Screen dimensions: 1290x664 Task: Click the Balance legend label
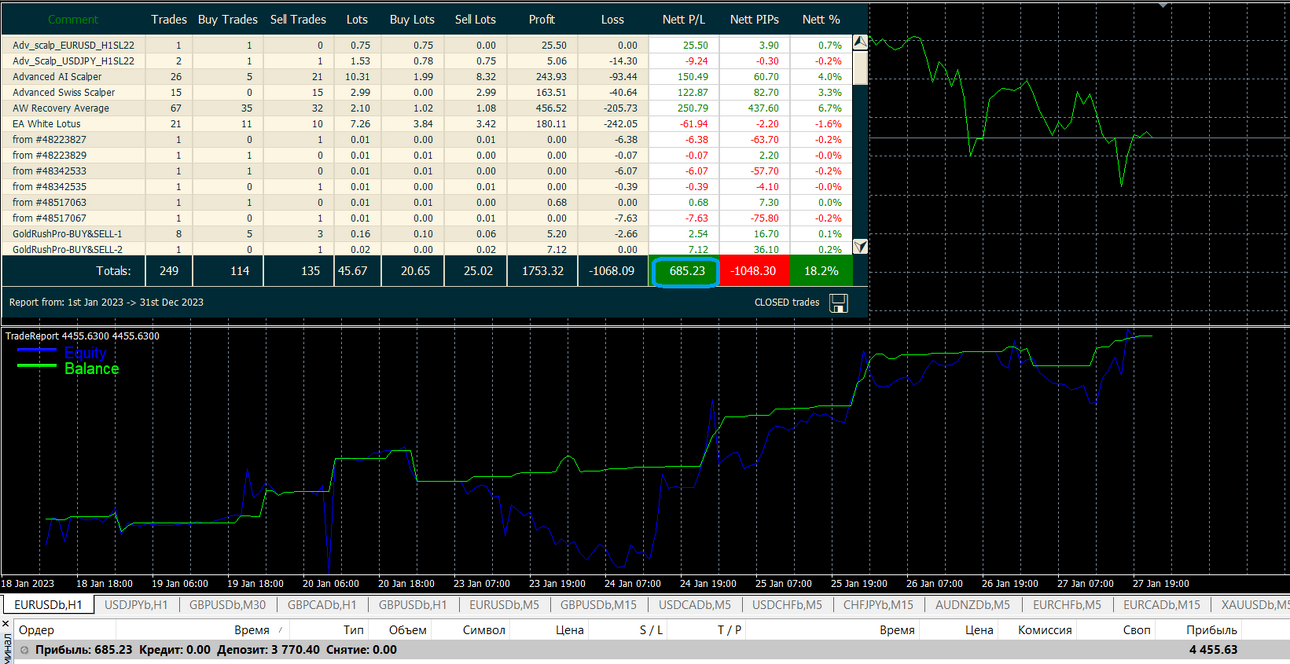pos(91,369)
